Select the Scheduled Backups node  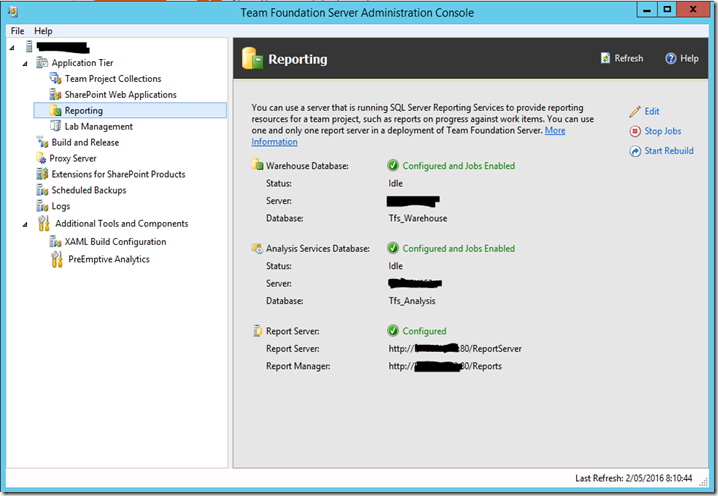[89, 190]
